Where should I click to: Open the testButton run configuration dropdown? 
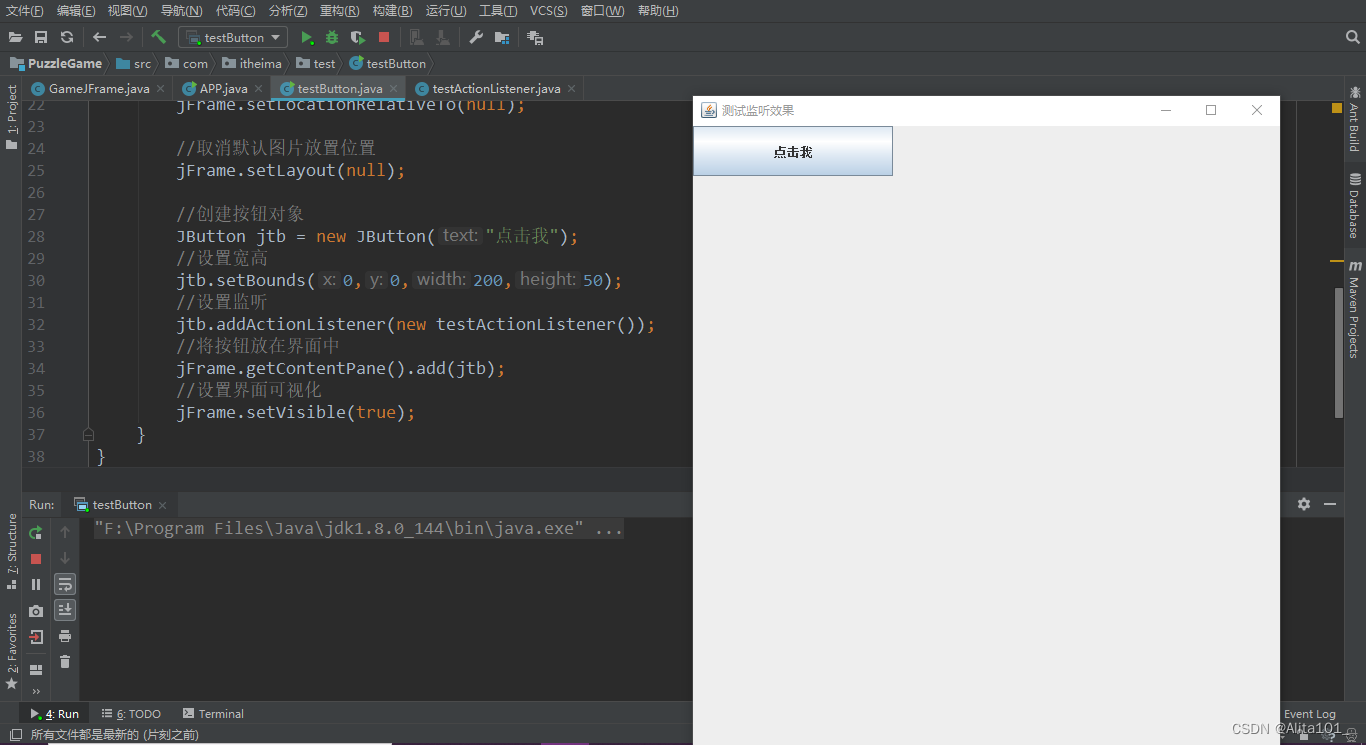[233, 37]
